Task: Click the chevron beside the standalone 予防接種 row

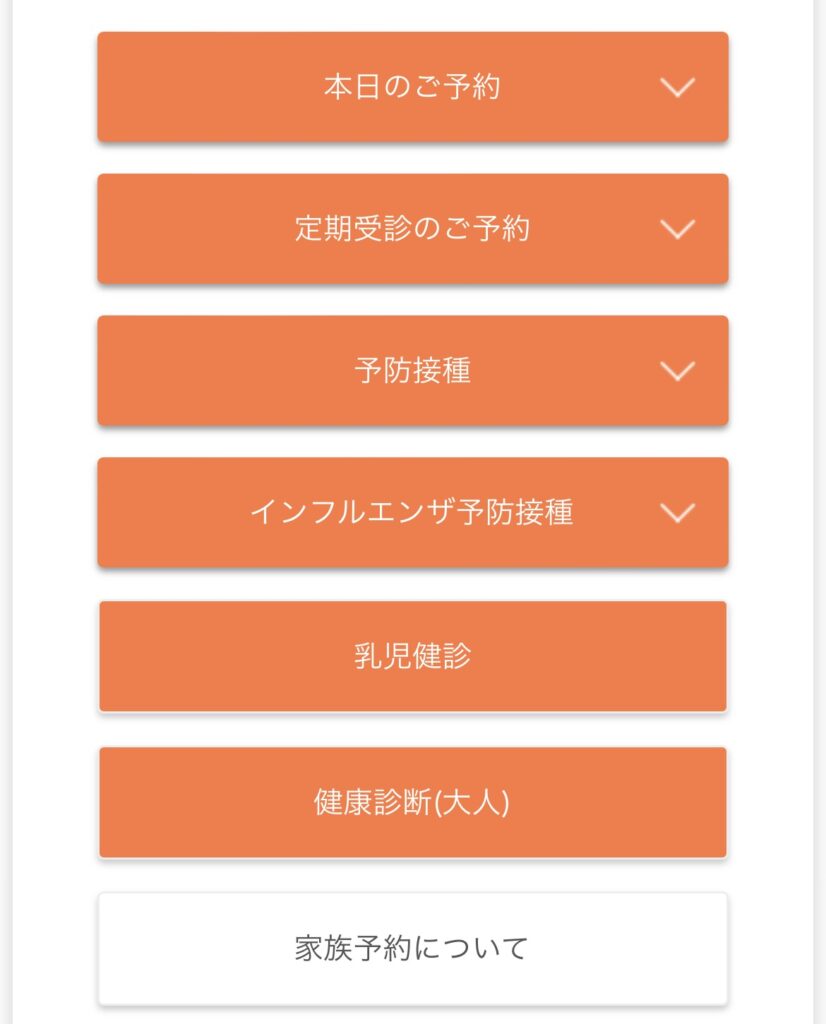Action: coord(677,372)
